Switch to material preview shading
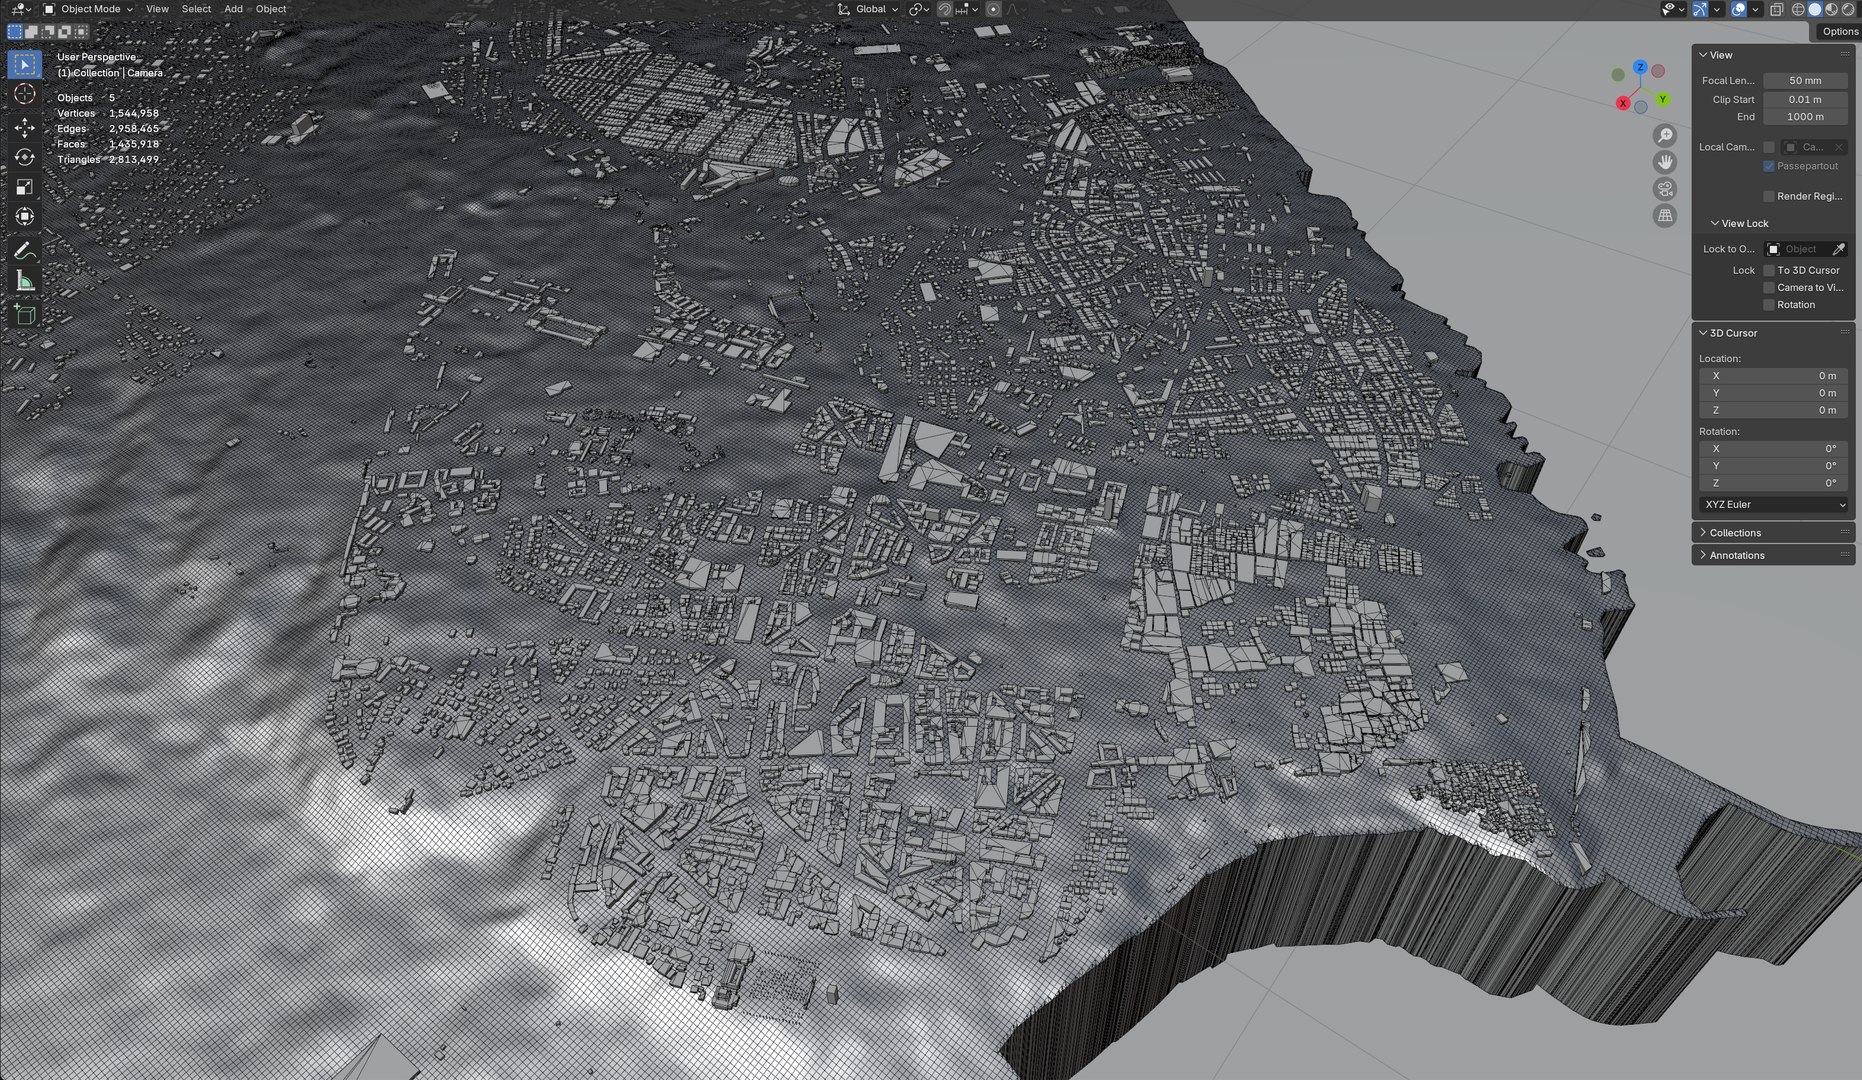The image size is (1862, 1080). pos(1832,9)
